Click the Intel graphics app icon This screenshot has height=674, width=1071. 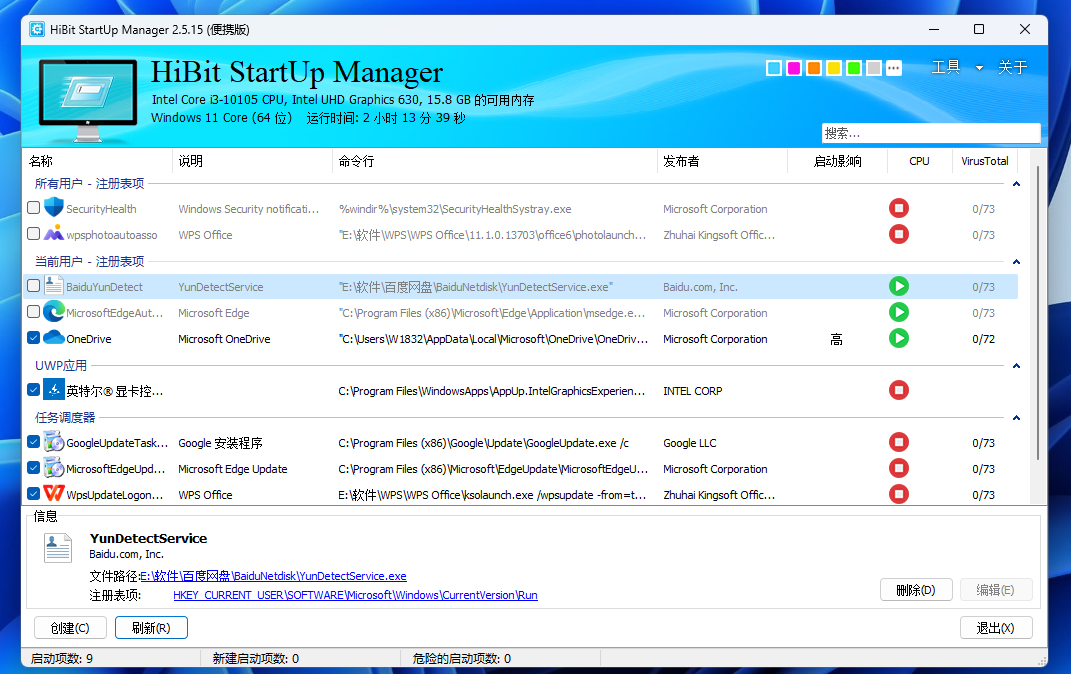53,389
